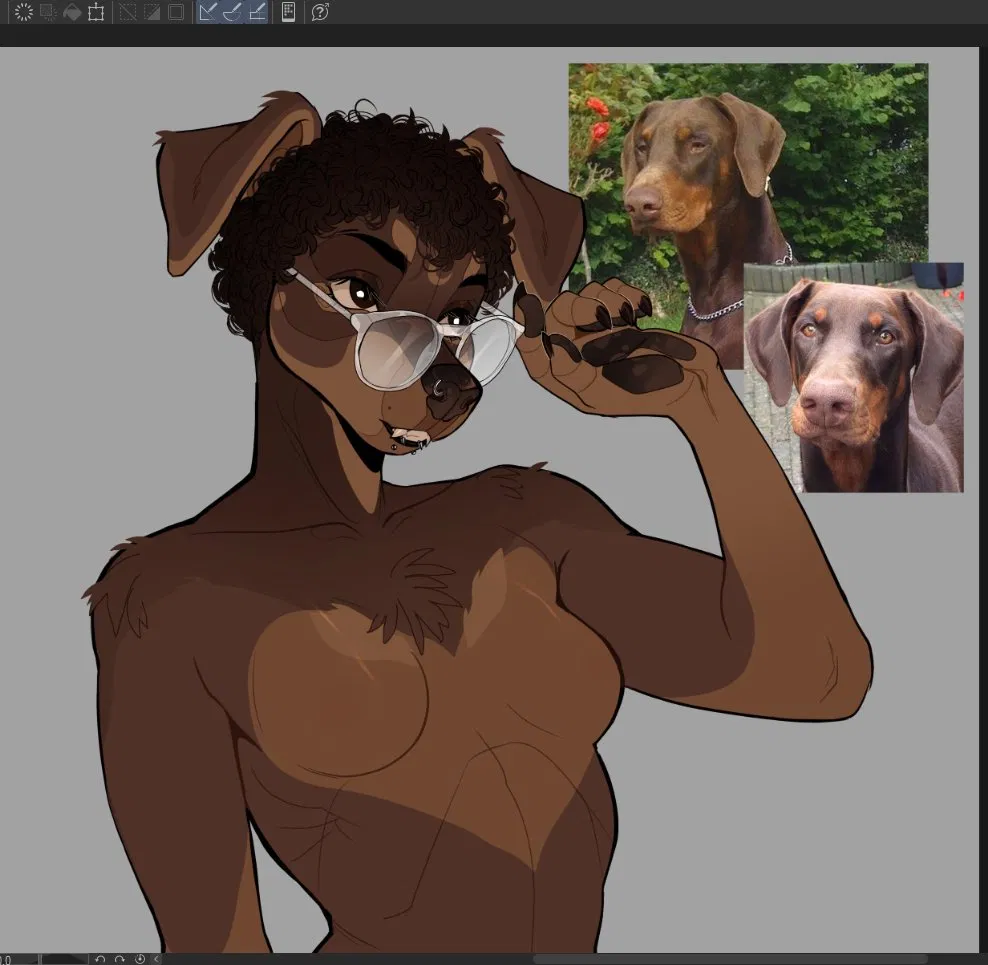Toggle the Show Selection Border icon

point(176,12)
